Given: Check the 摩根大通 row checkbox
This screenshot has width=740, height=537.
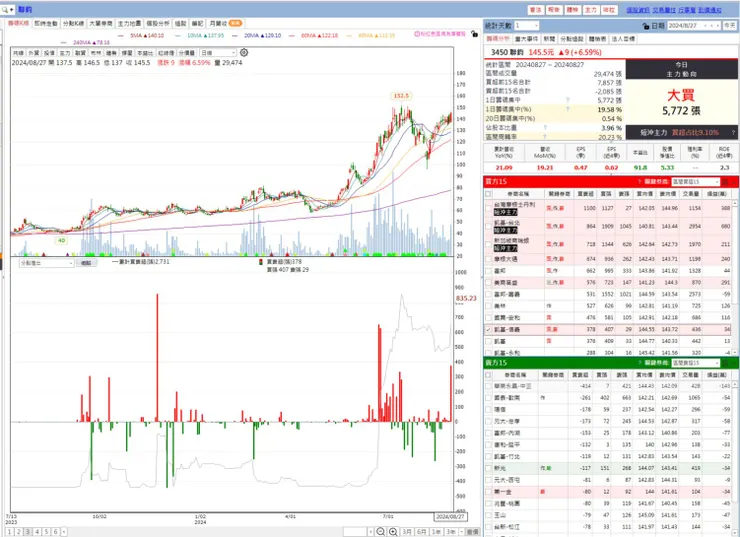Looking at the screenshot, I should (x=488, y=259).
